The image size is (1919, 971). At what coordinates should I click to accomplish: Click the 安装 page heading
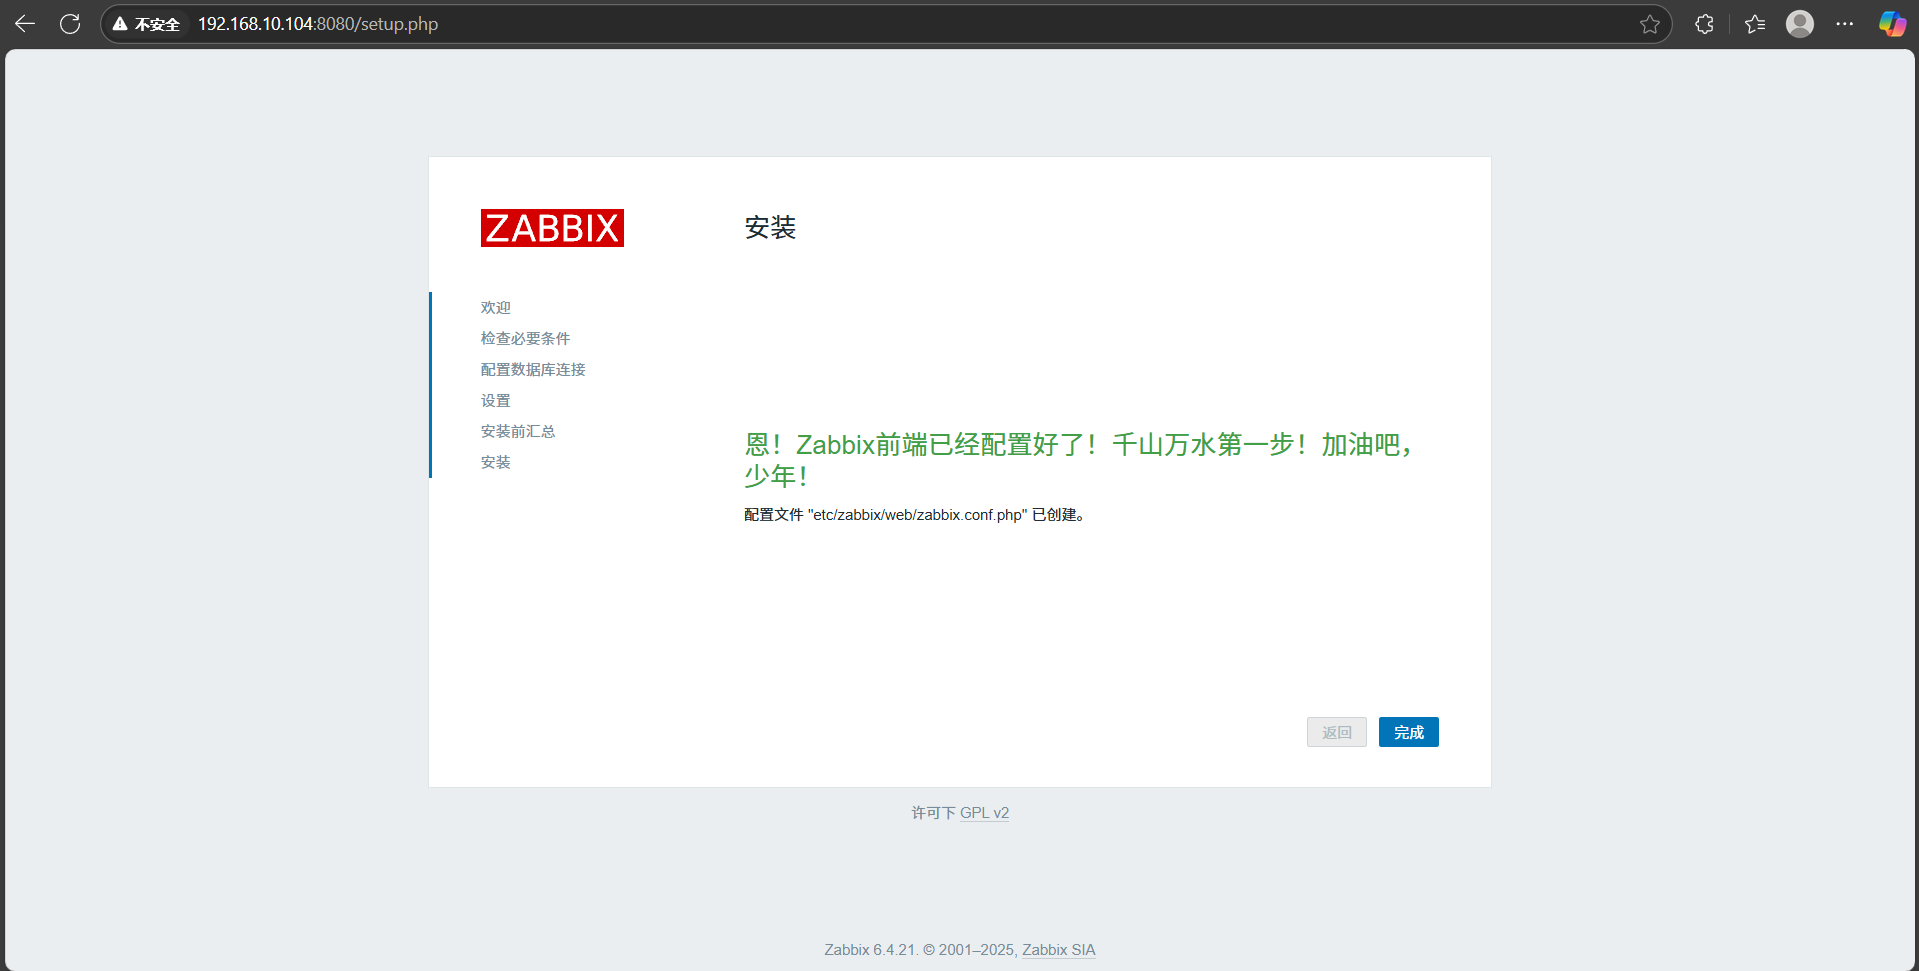(x=770, y=228)
